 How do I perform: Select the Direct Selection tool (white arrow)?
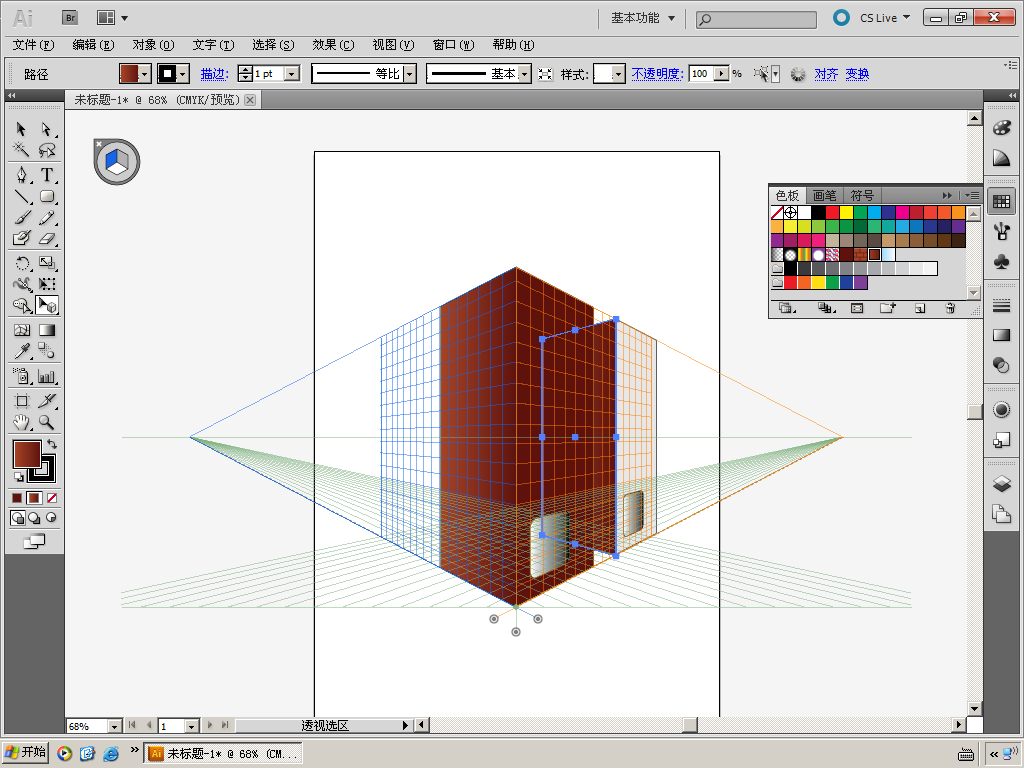coord(46,129)
